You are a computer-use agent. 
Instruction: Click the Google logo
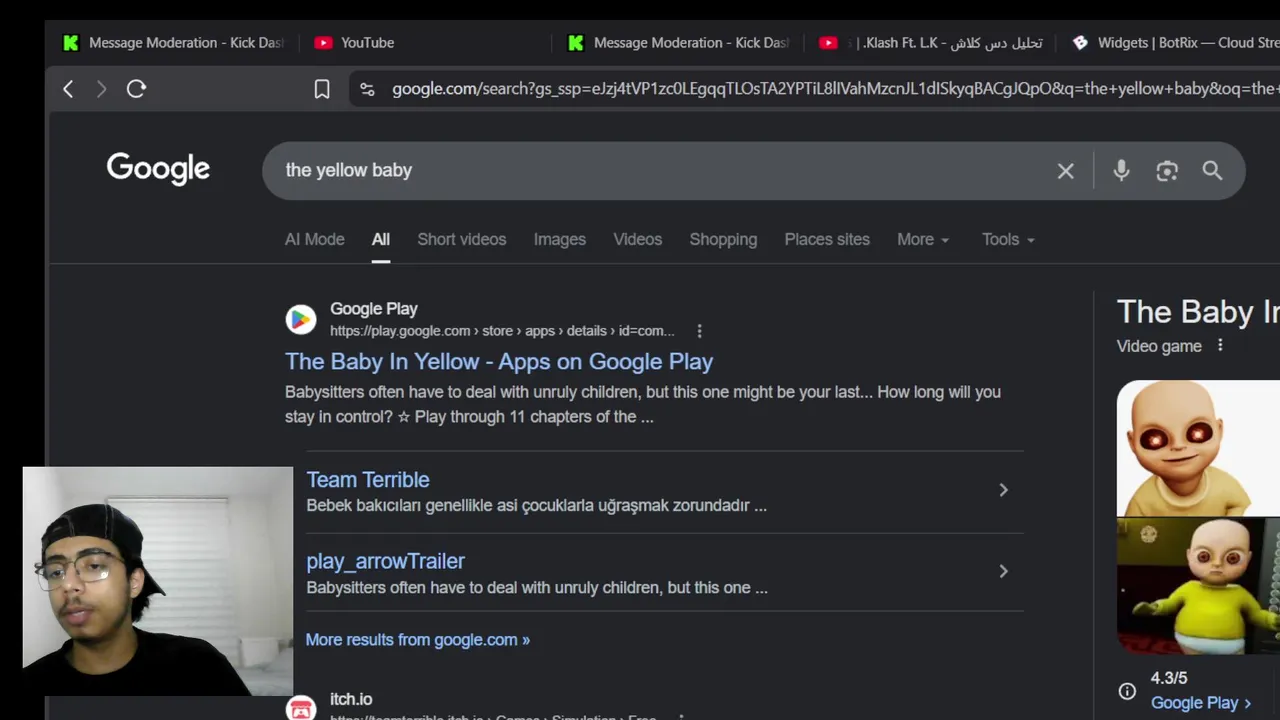pos(158,169)
